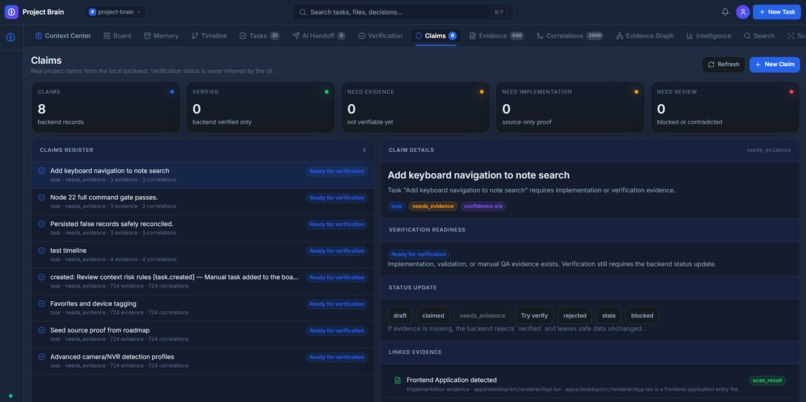Go to the Timeline tab
This screenshot has width=806, height=402.
[209, 36]
